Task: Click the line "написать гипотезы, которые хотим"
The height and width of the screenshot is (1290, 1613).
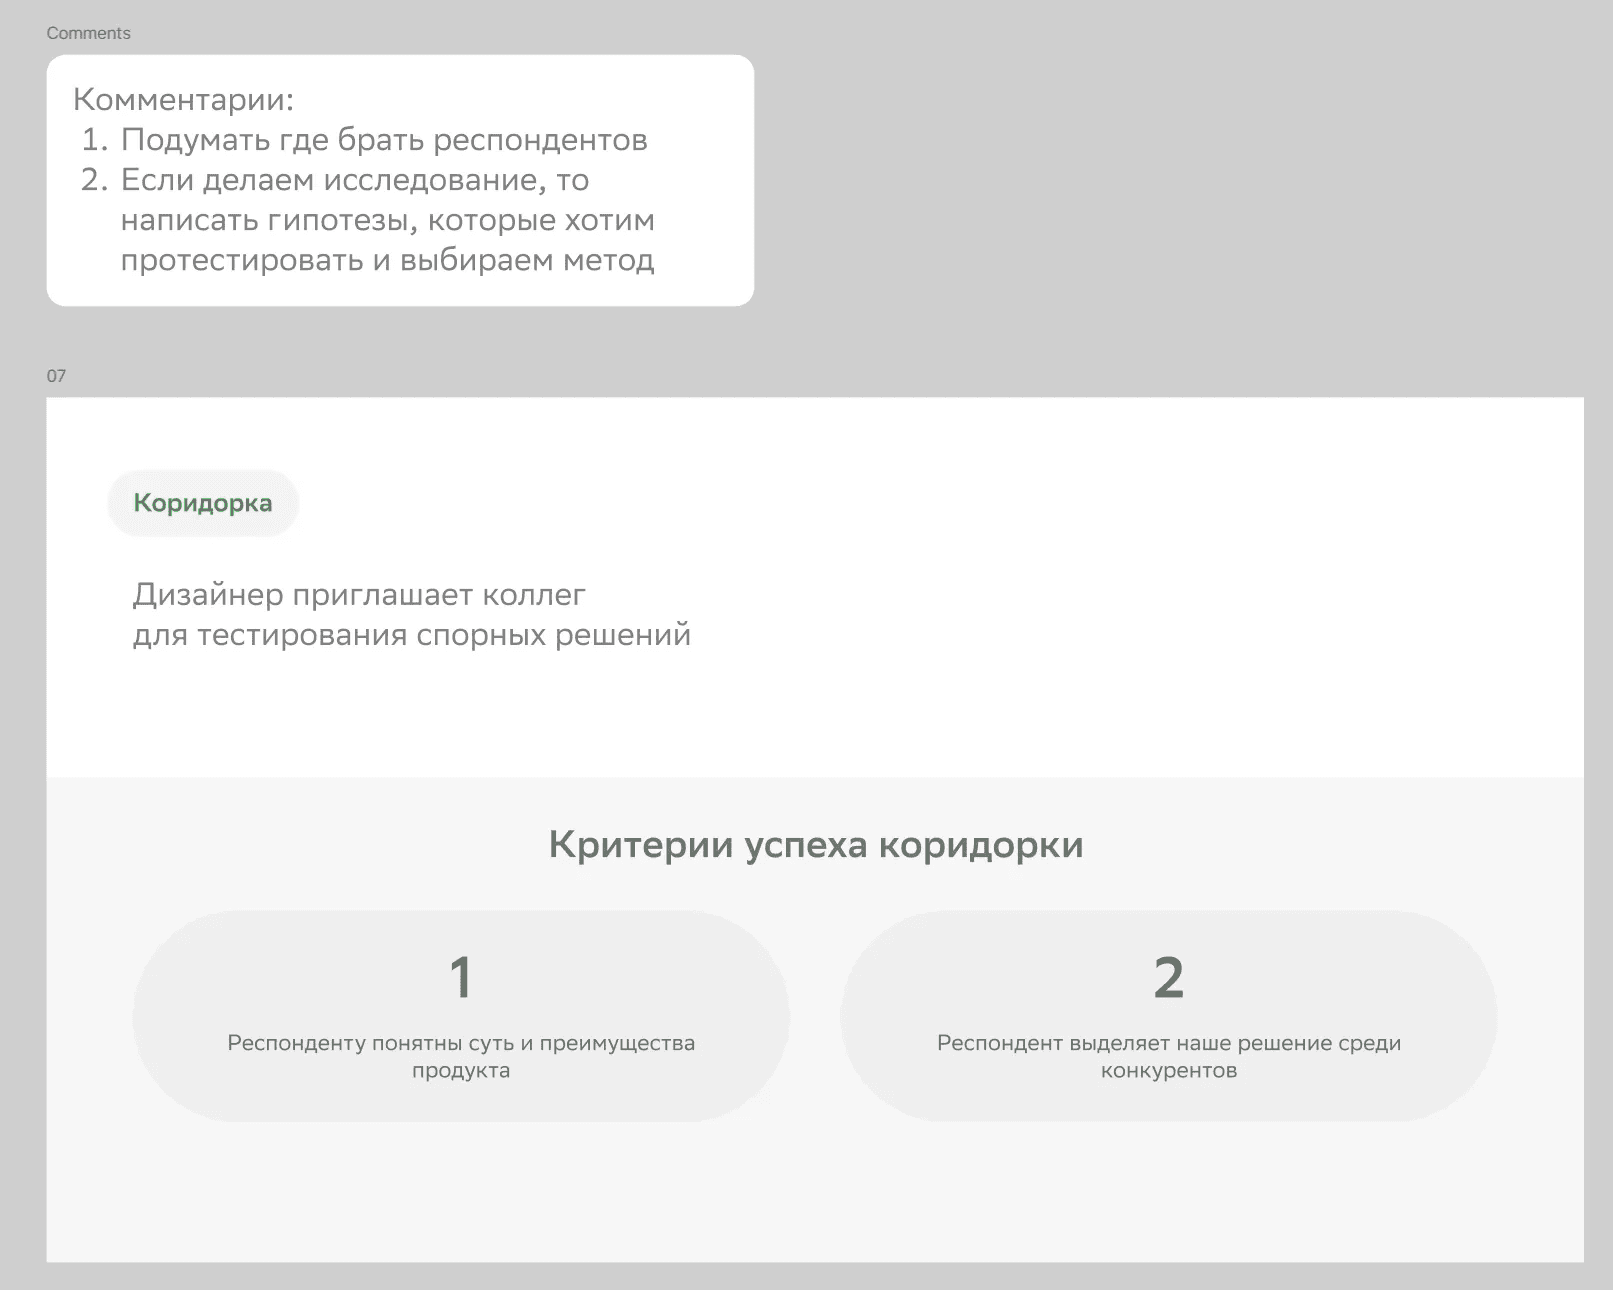Action: [387, 220]
